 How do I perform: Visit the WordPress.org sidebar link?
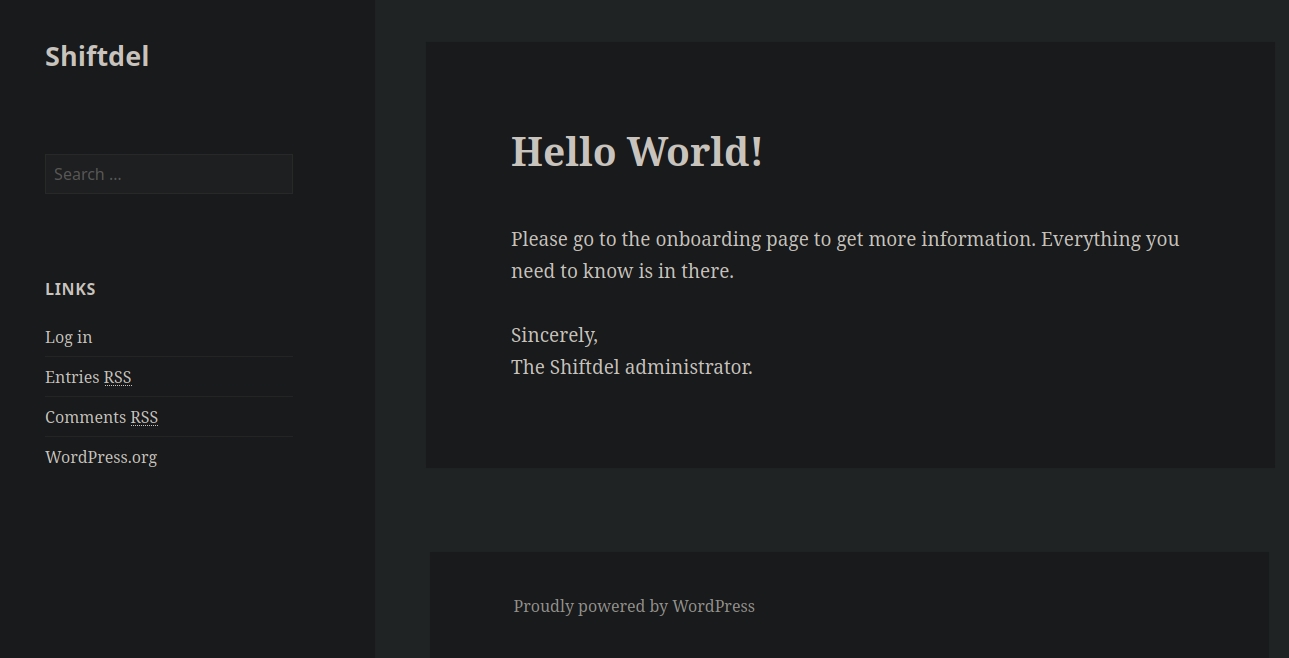(x=101, y=457)
